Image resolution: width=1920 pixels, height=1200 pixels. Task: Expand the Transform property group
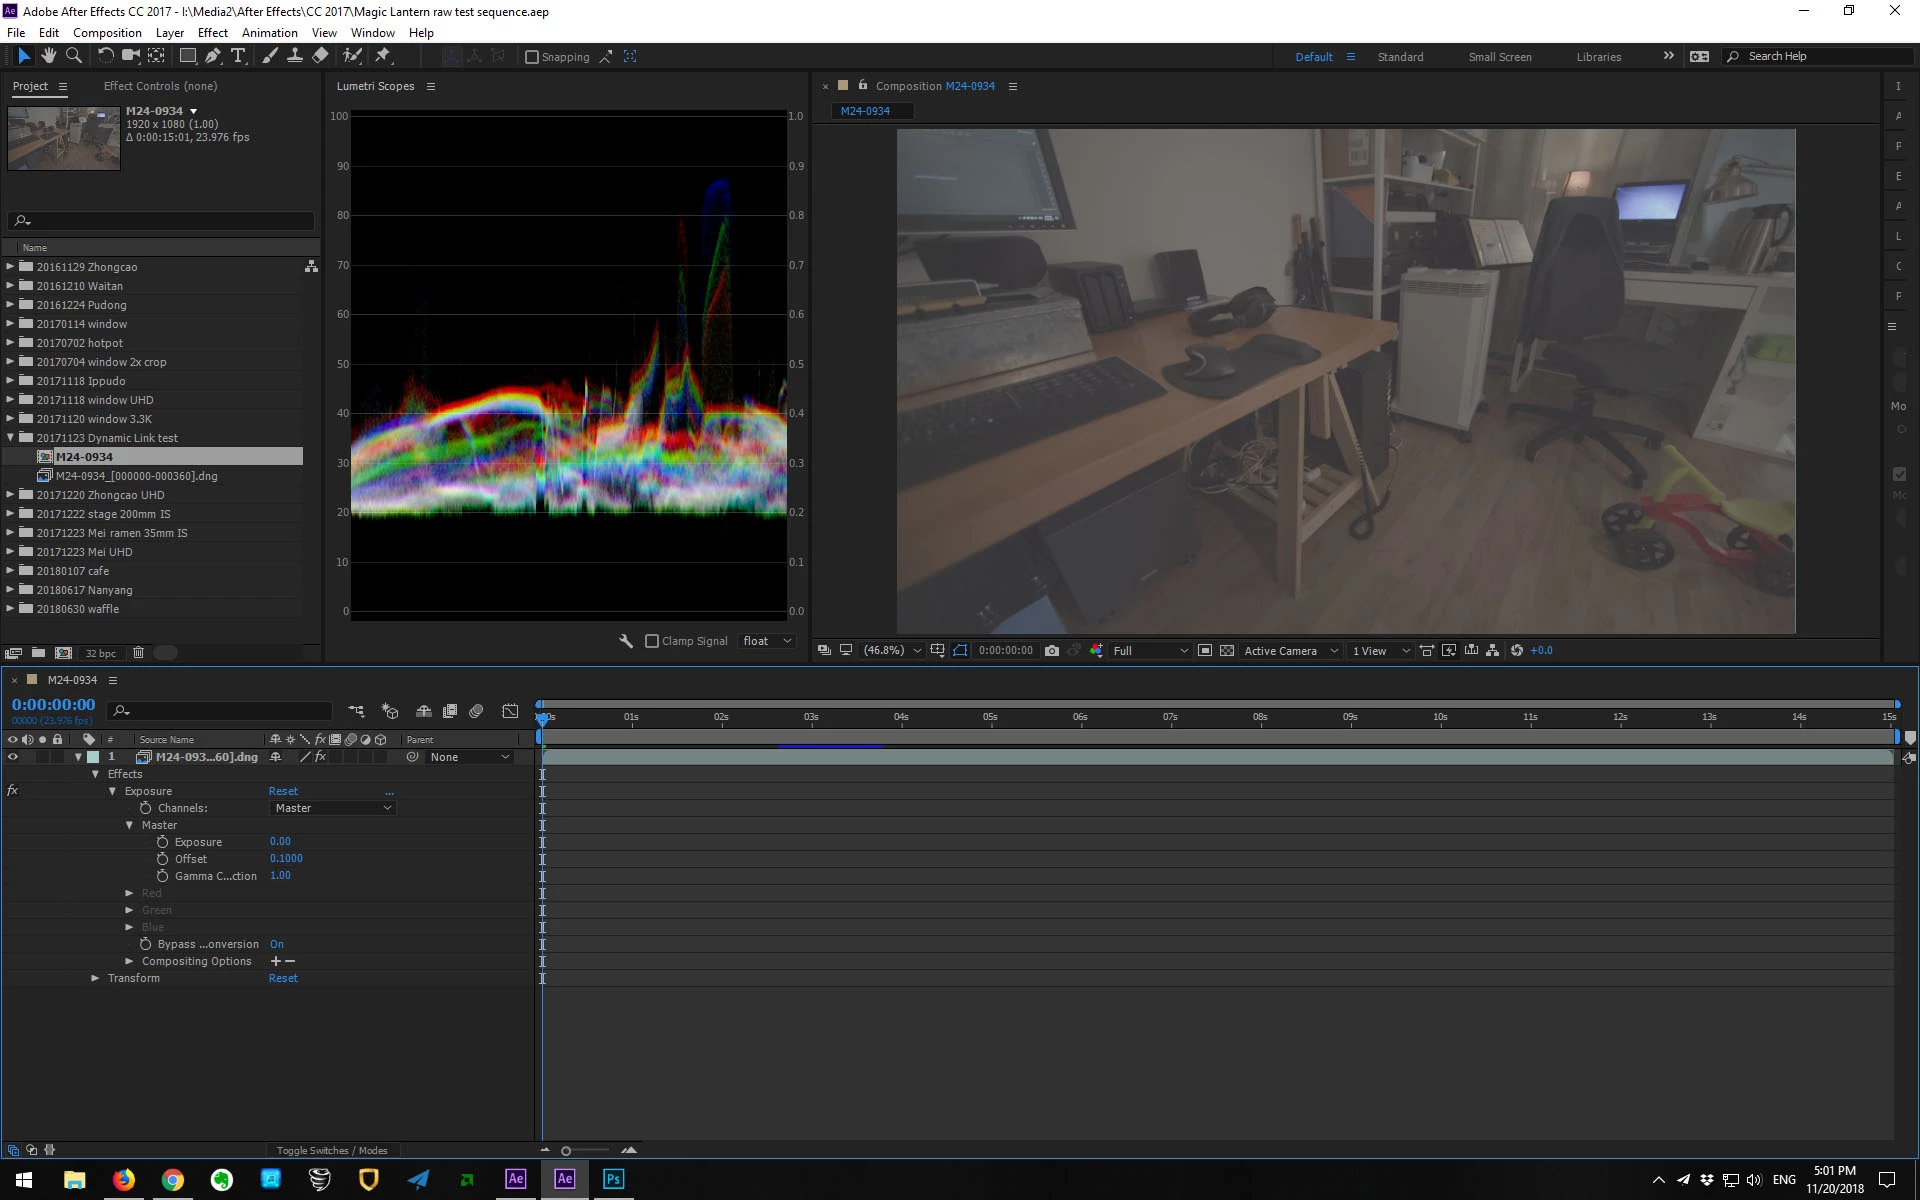click(95, 978)
